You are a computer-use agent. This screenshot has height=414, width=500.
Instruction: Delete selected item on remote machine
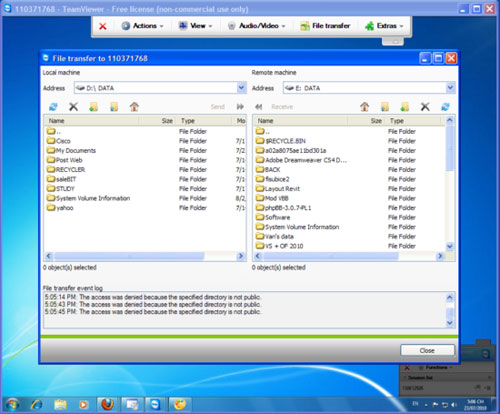click(425, 107)
